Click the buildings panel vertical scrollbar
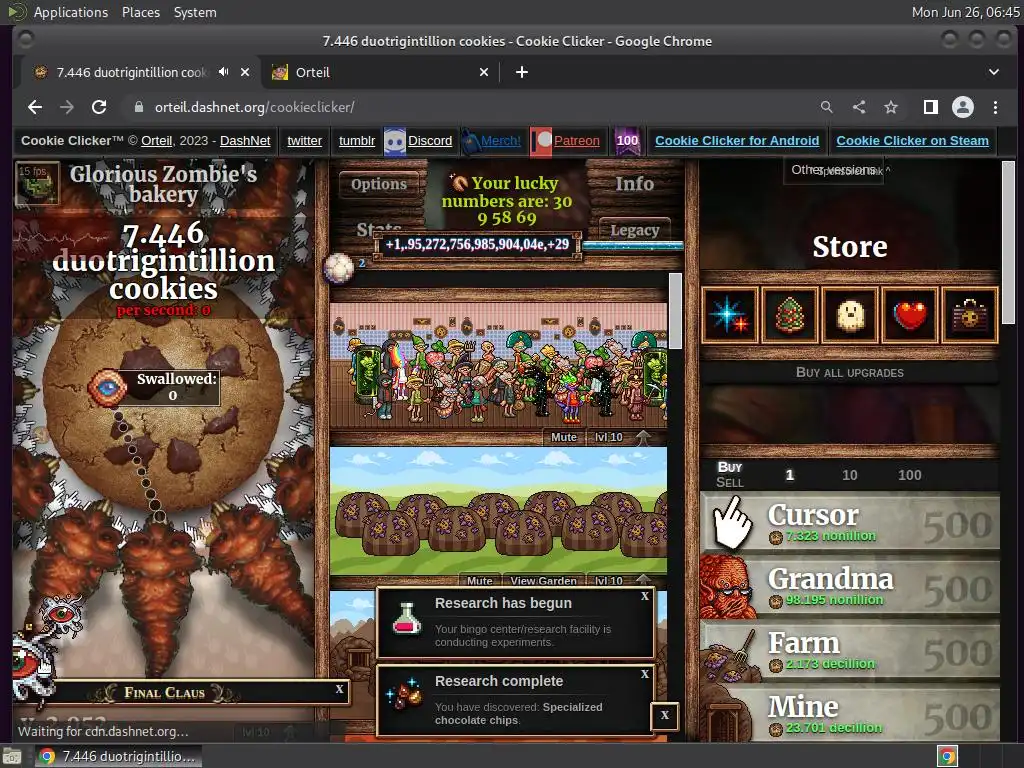This screenshot has width=1024, height=768. pos(675,310)
